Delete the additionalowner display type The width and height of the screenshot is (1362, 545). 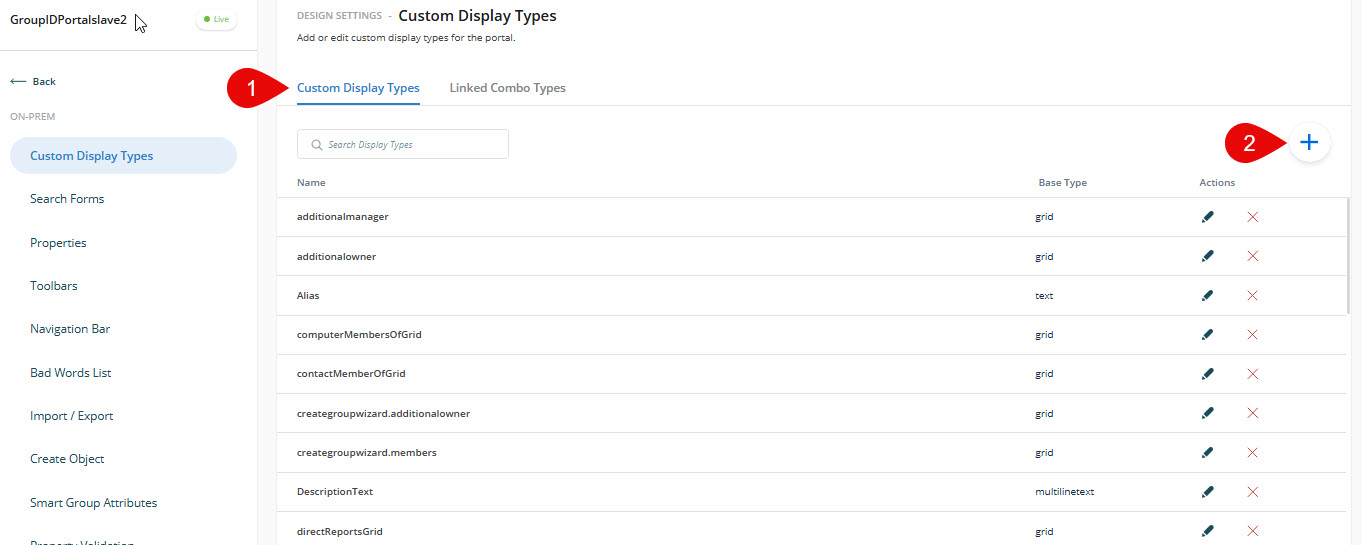tap(1252, 256)
